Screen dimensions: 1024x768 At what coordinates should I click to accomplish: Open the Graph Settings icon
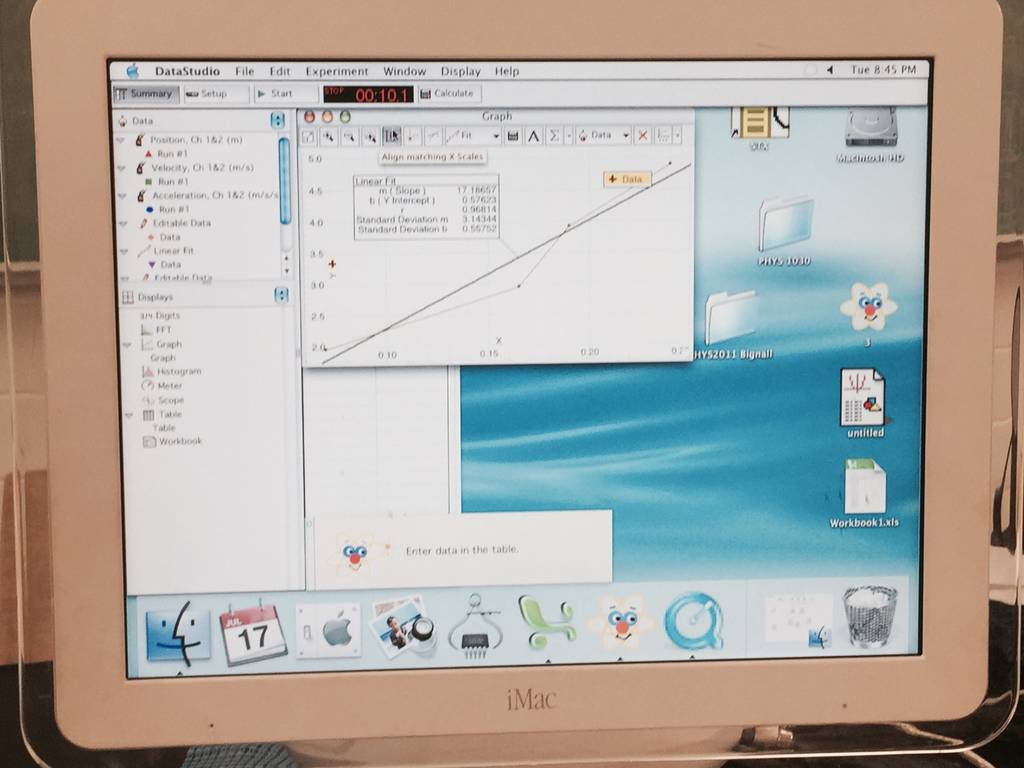click(663, 136)
